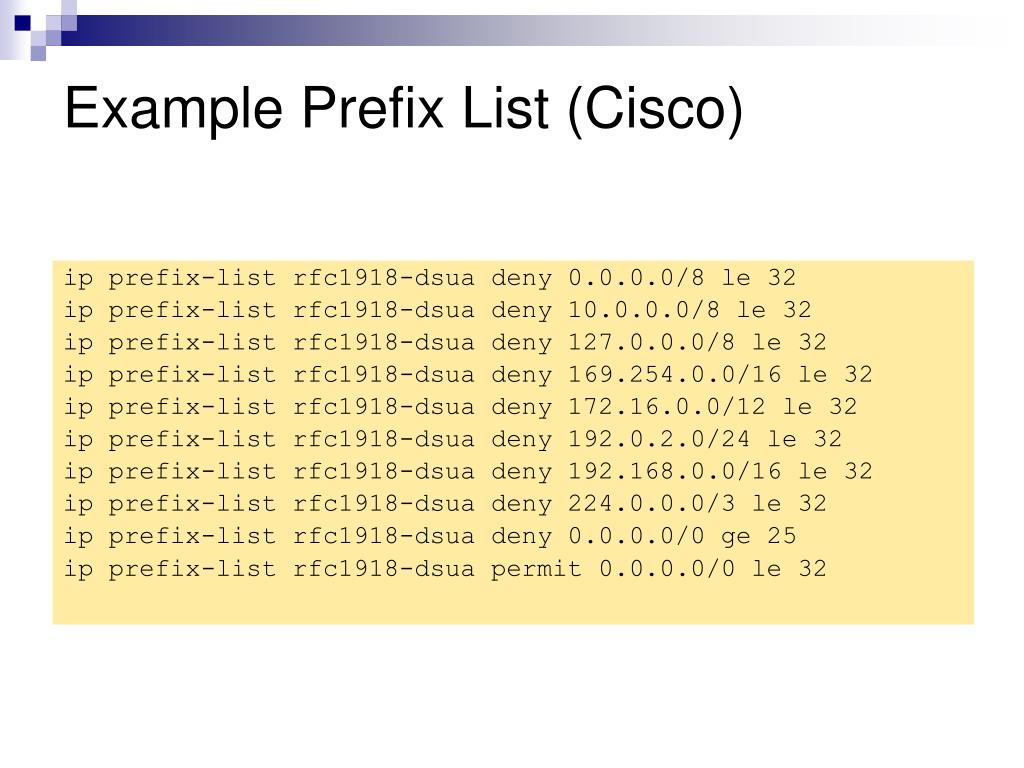Select the deny 0.0.0.0/8 le 32 line

pyautogui.click(x=430, y=278)
